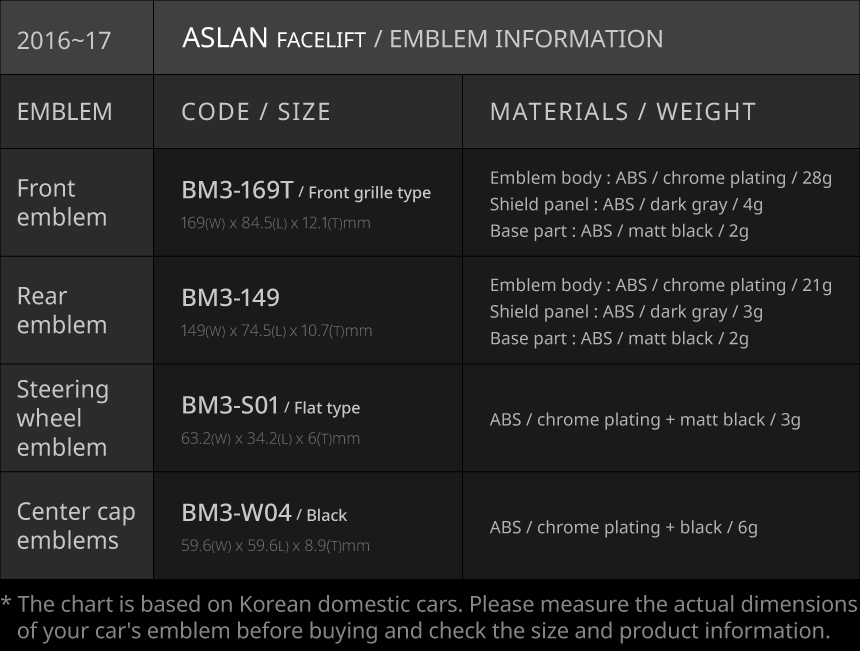Click the Front emblem row label
Screen dimensions: 860x651
tap(62, 203)
